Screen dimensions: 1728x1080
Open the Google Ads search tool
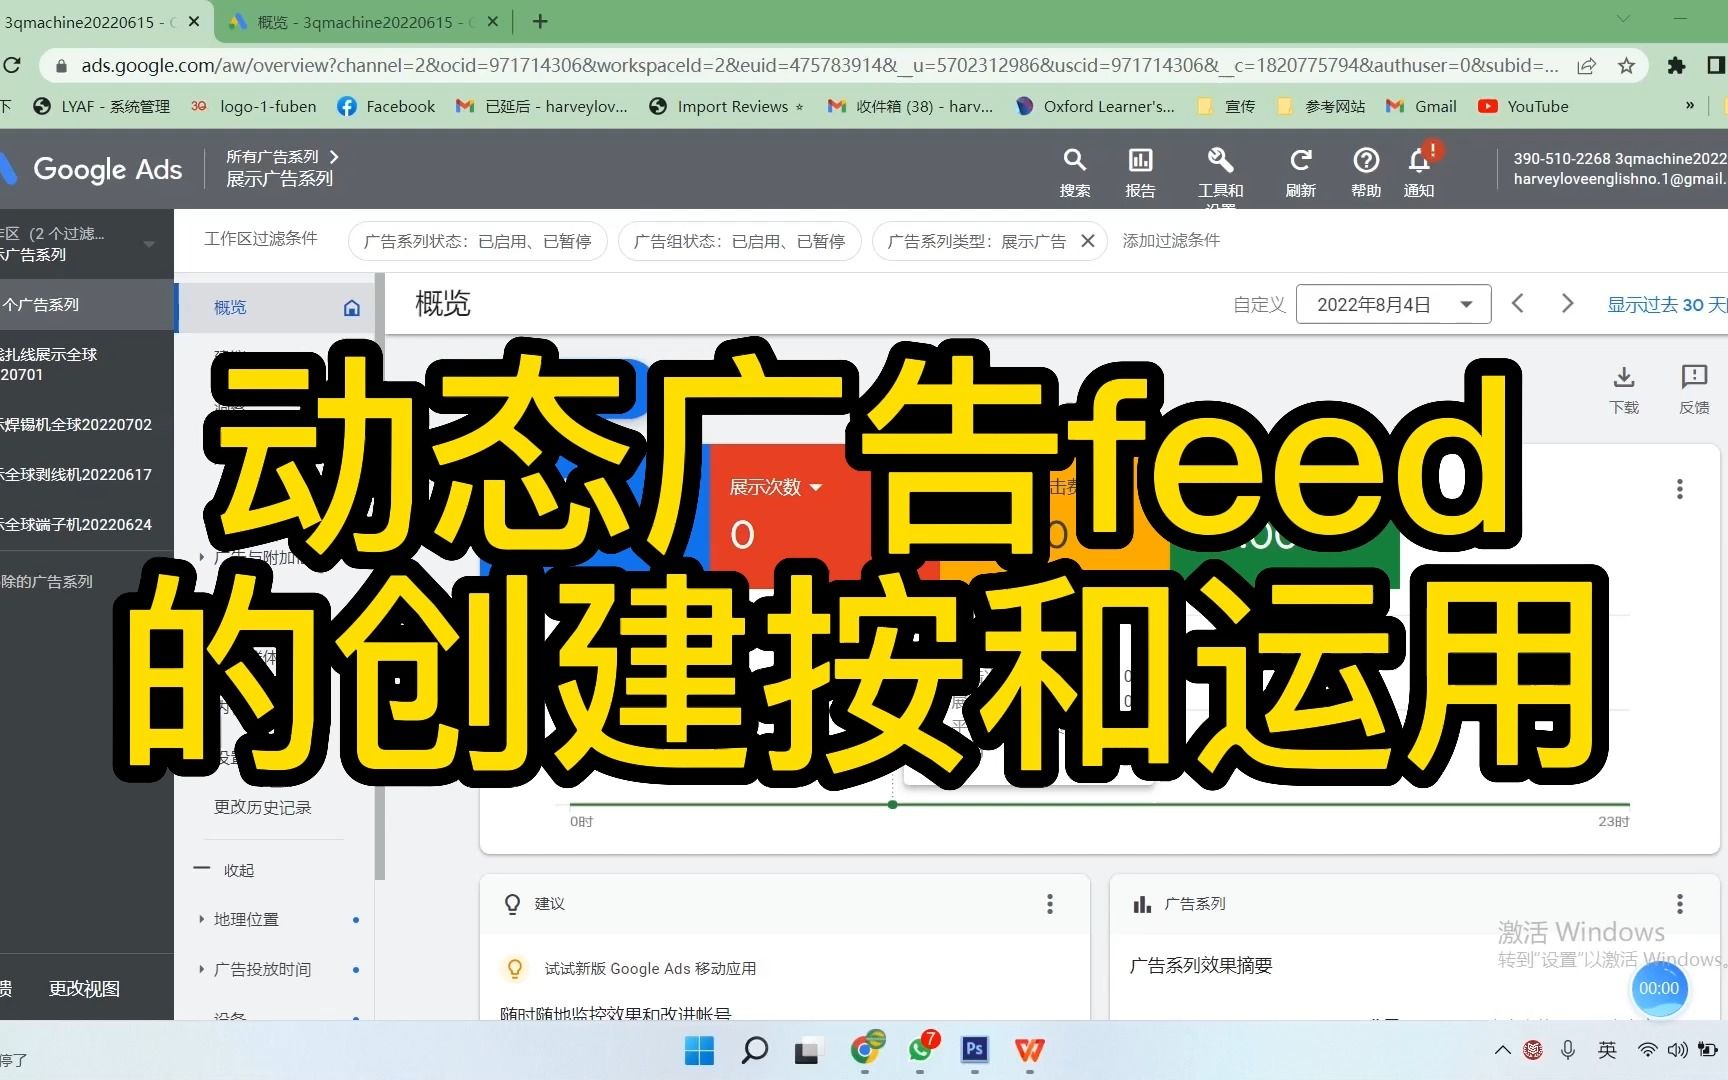coord(1074,172)
